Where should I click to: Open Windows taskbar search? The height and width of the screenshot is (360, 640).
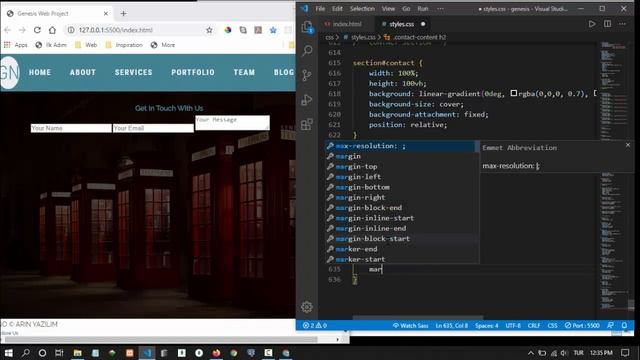[25, 353]
